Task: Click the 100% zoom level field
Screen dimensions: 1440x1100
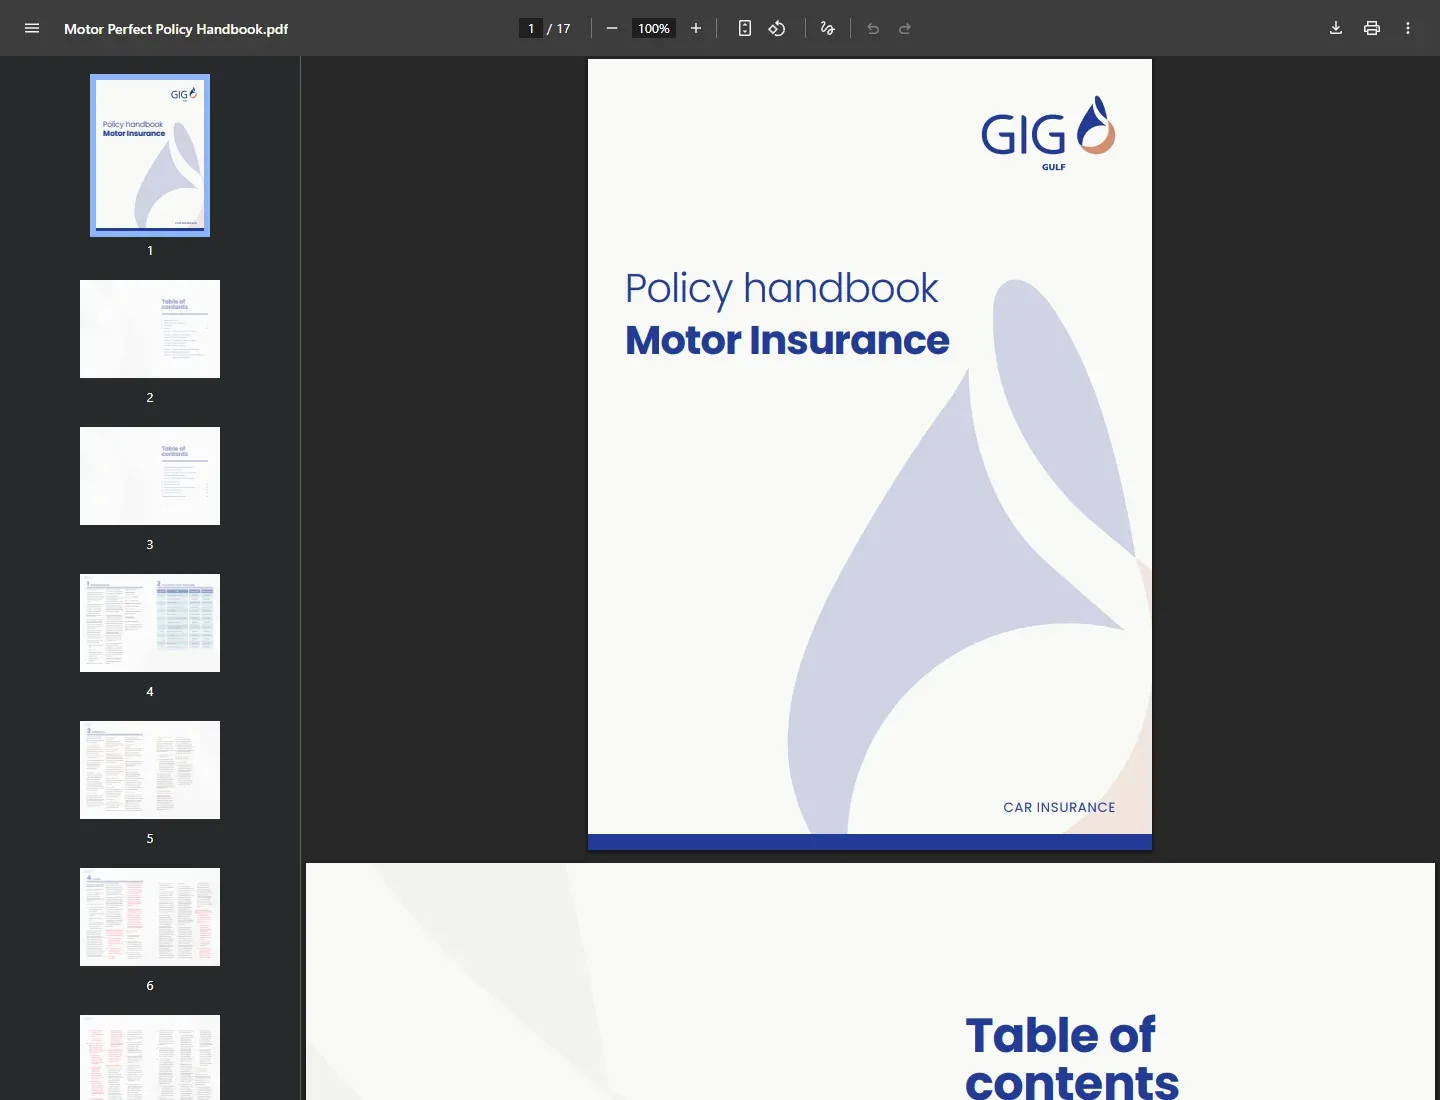Action: point(654,28)
